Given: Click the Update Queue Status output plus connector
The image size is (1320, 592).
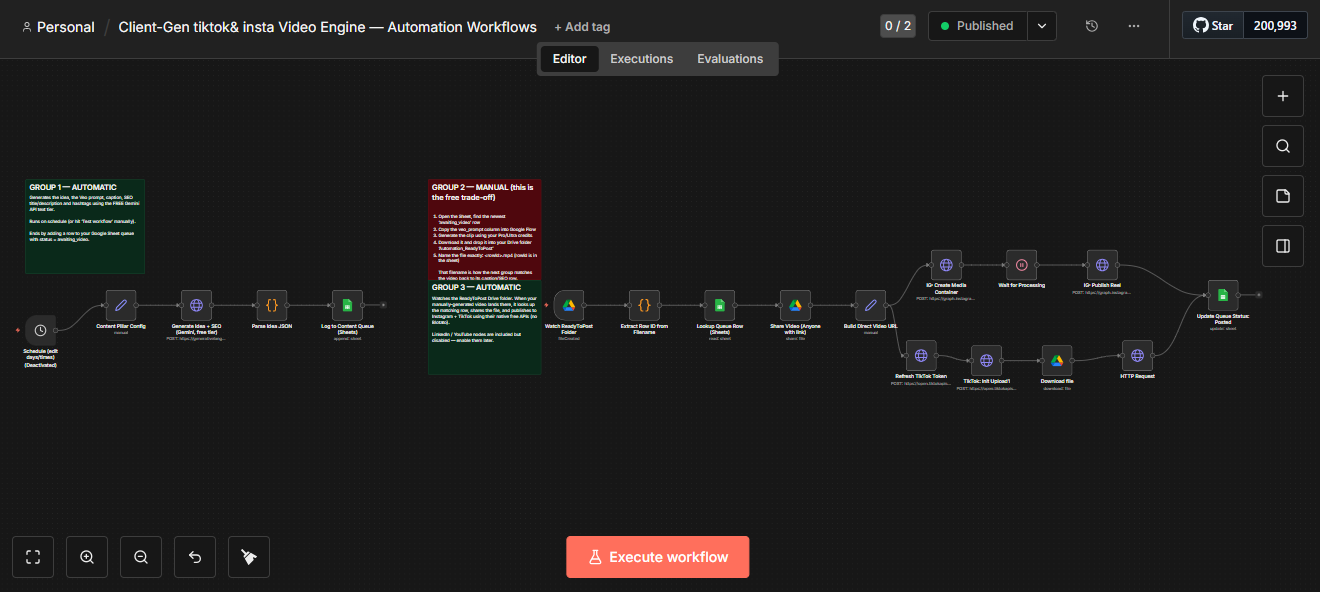Looking at the screenshot, I should 1259,295.
